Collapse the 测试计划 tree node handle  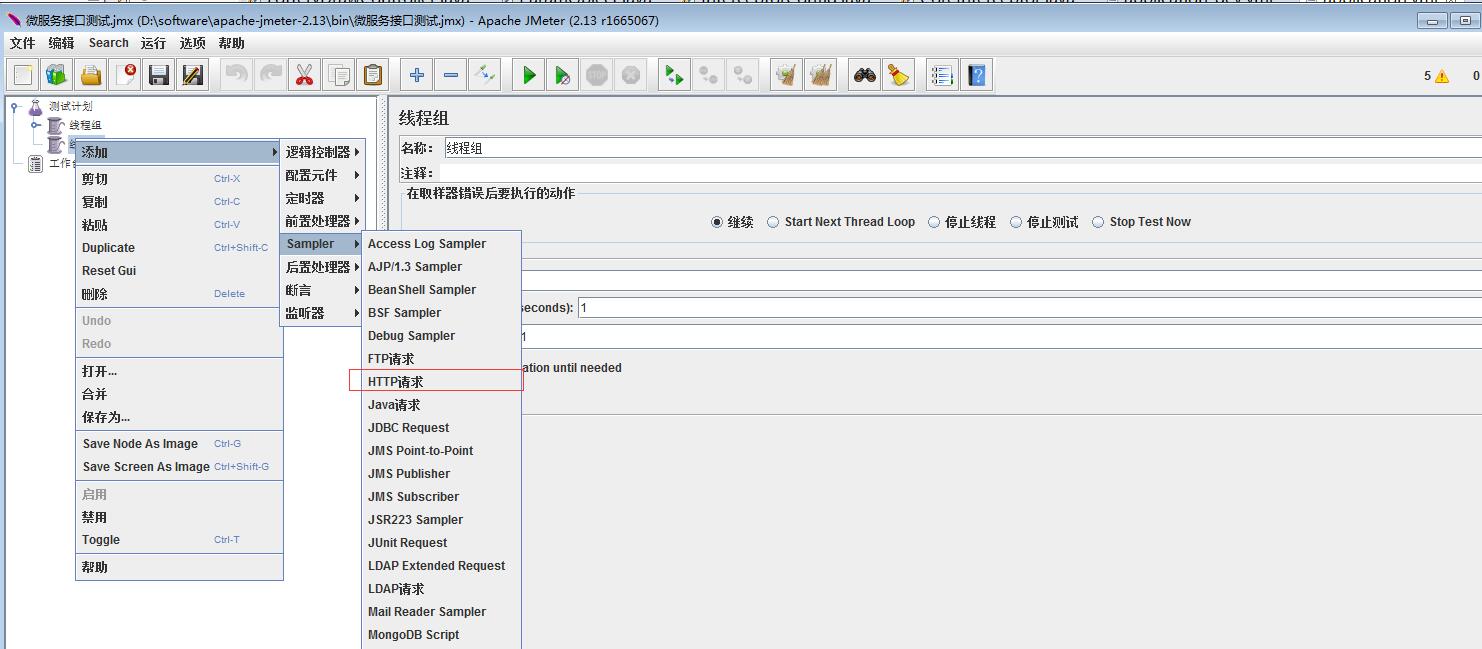coord(16,106)
